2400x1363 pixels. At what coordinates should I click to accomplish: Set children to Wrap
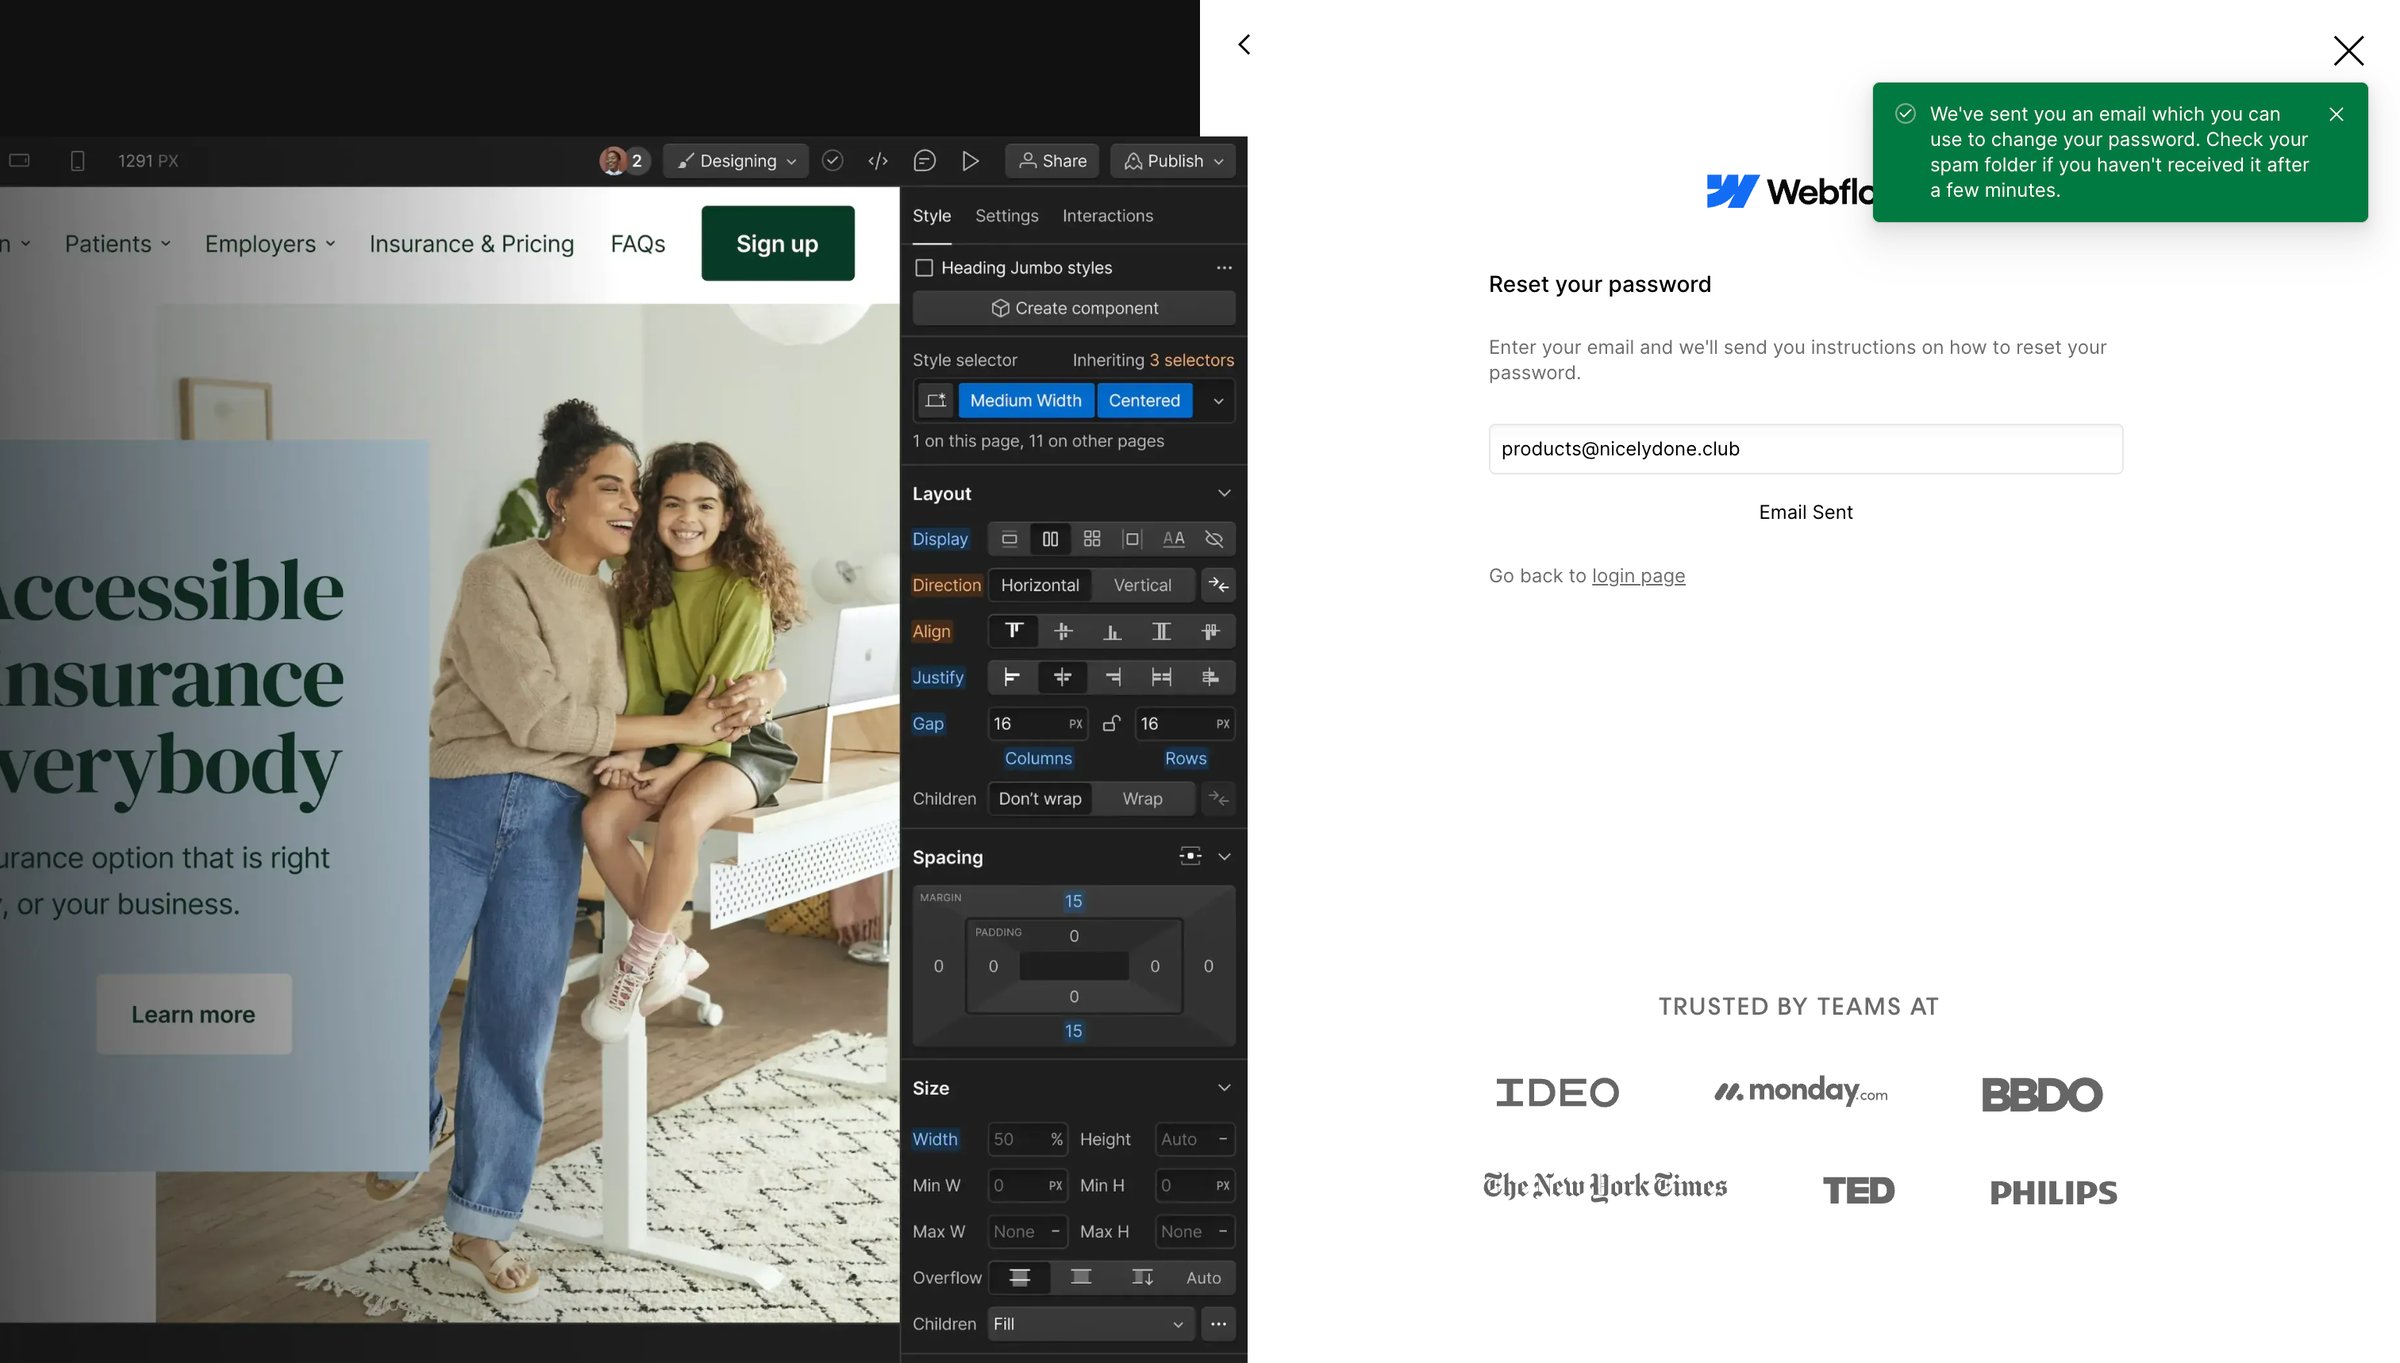(x=1142, y=798)
